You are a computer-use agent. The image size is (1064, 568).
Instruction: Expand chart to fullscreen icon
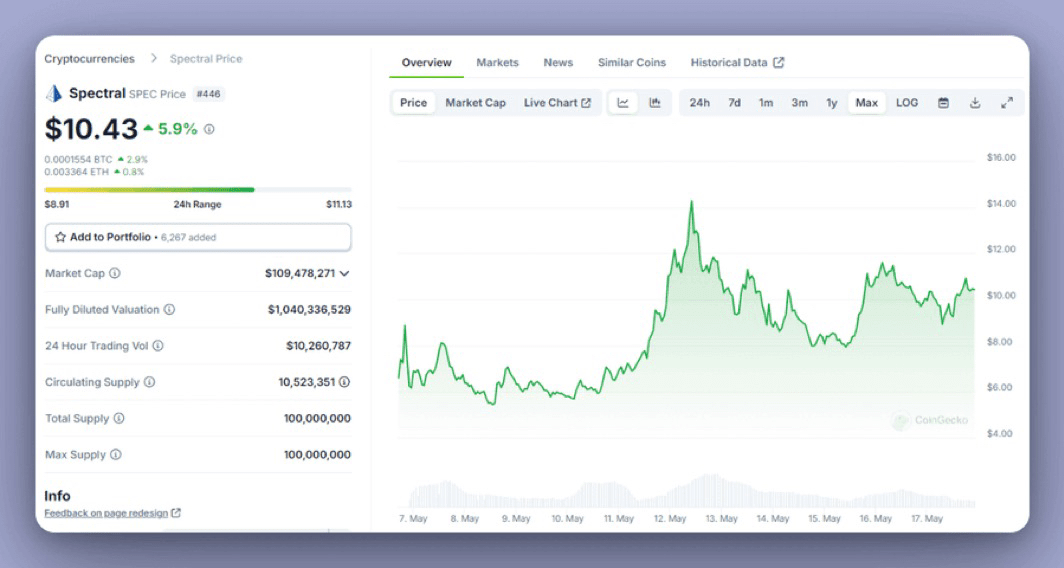point(1007,103)
